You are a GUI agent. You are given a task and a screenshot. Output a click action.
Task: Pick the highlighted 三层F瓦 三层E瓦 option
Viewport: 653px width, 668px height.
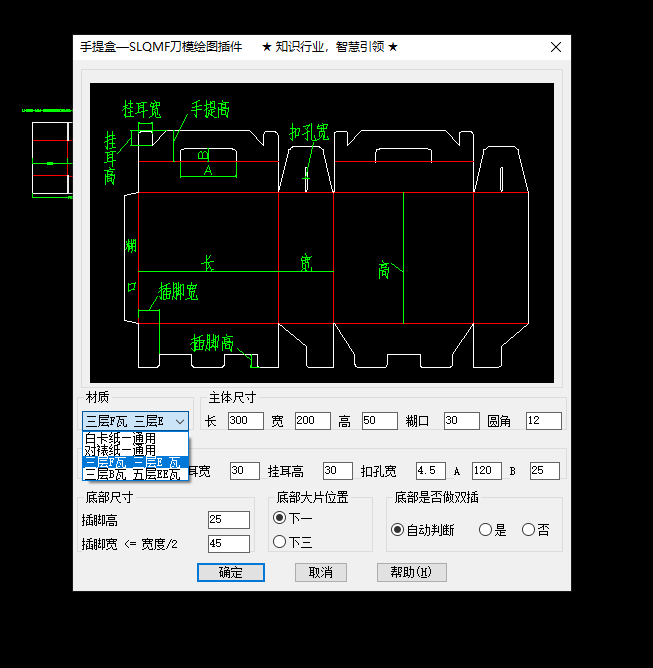pyautogui.click(x=134, y=463)
